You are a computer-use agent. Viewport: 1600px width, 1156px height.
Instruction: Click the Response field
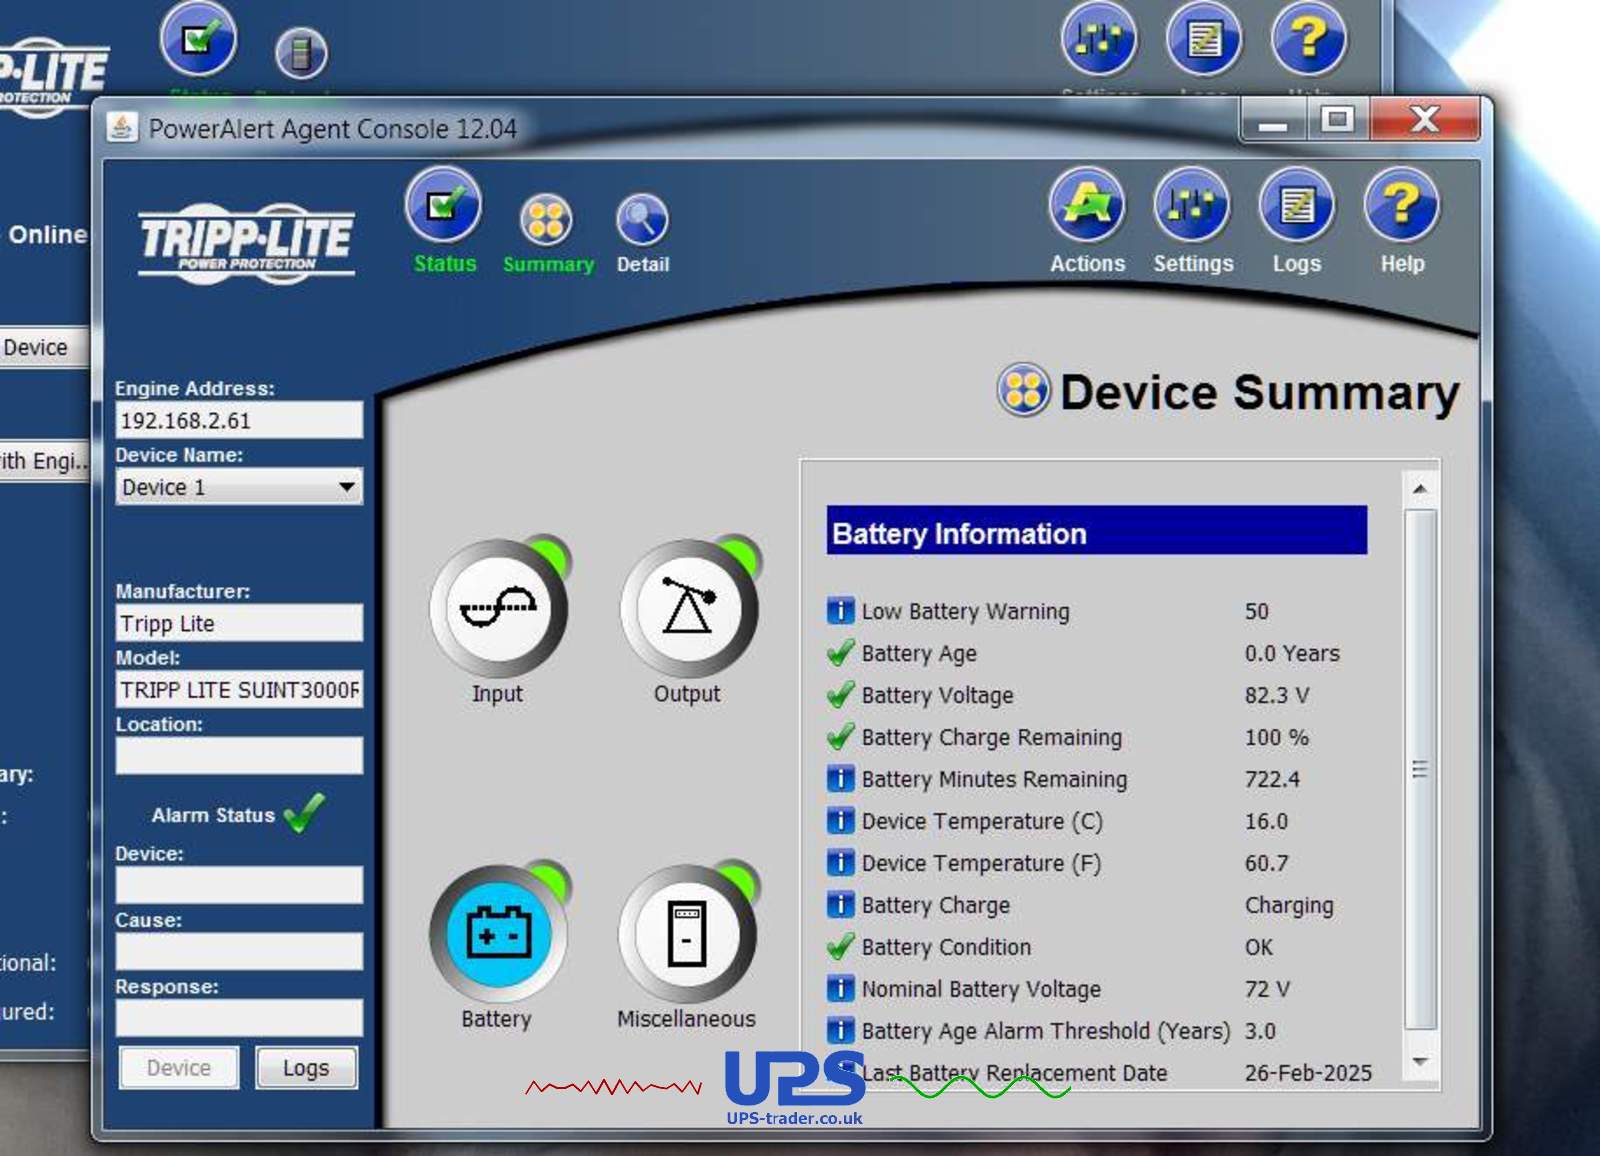click(x=239, y=1017)
